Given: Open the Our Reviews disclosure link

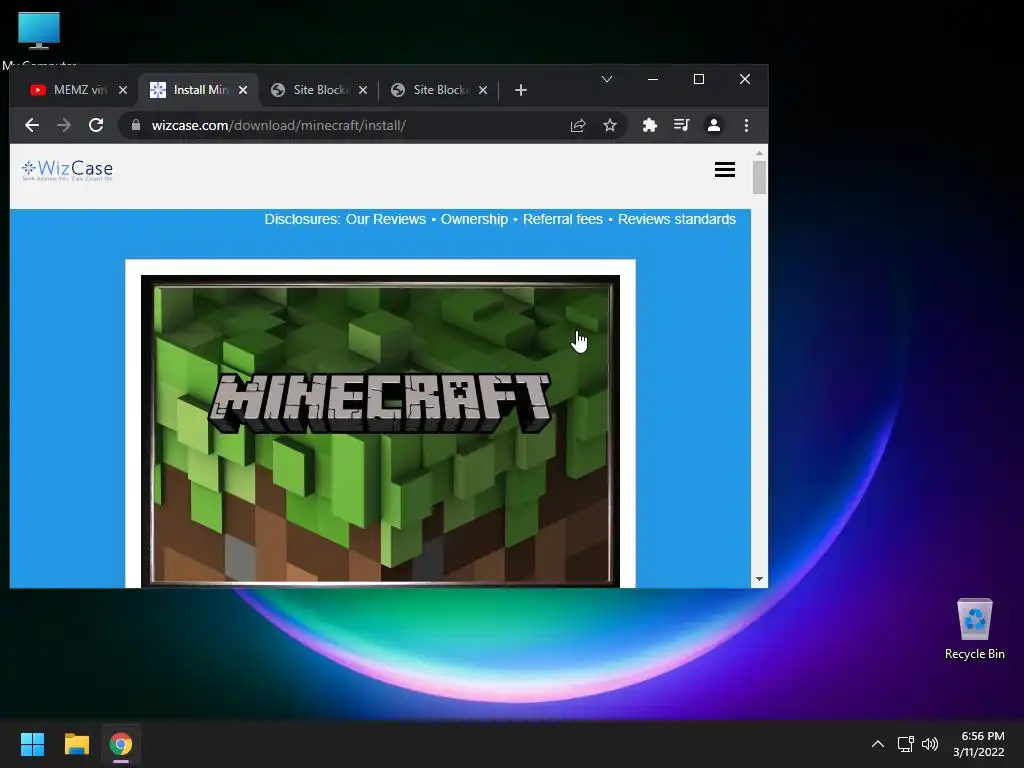Looking at the screenshot, I should [x=385, y=219].
